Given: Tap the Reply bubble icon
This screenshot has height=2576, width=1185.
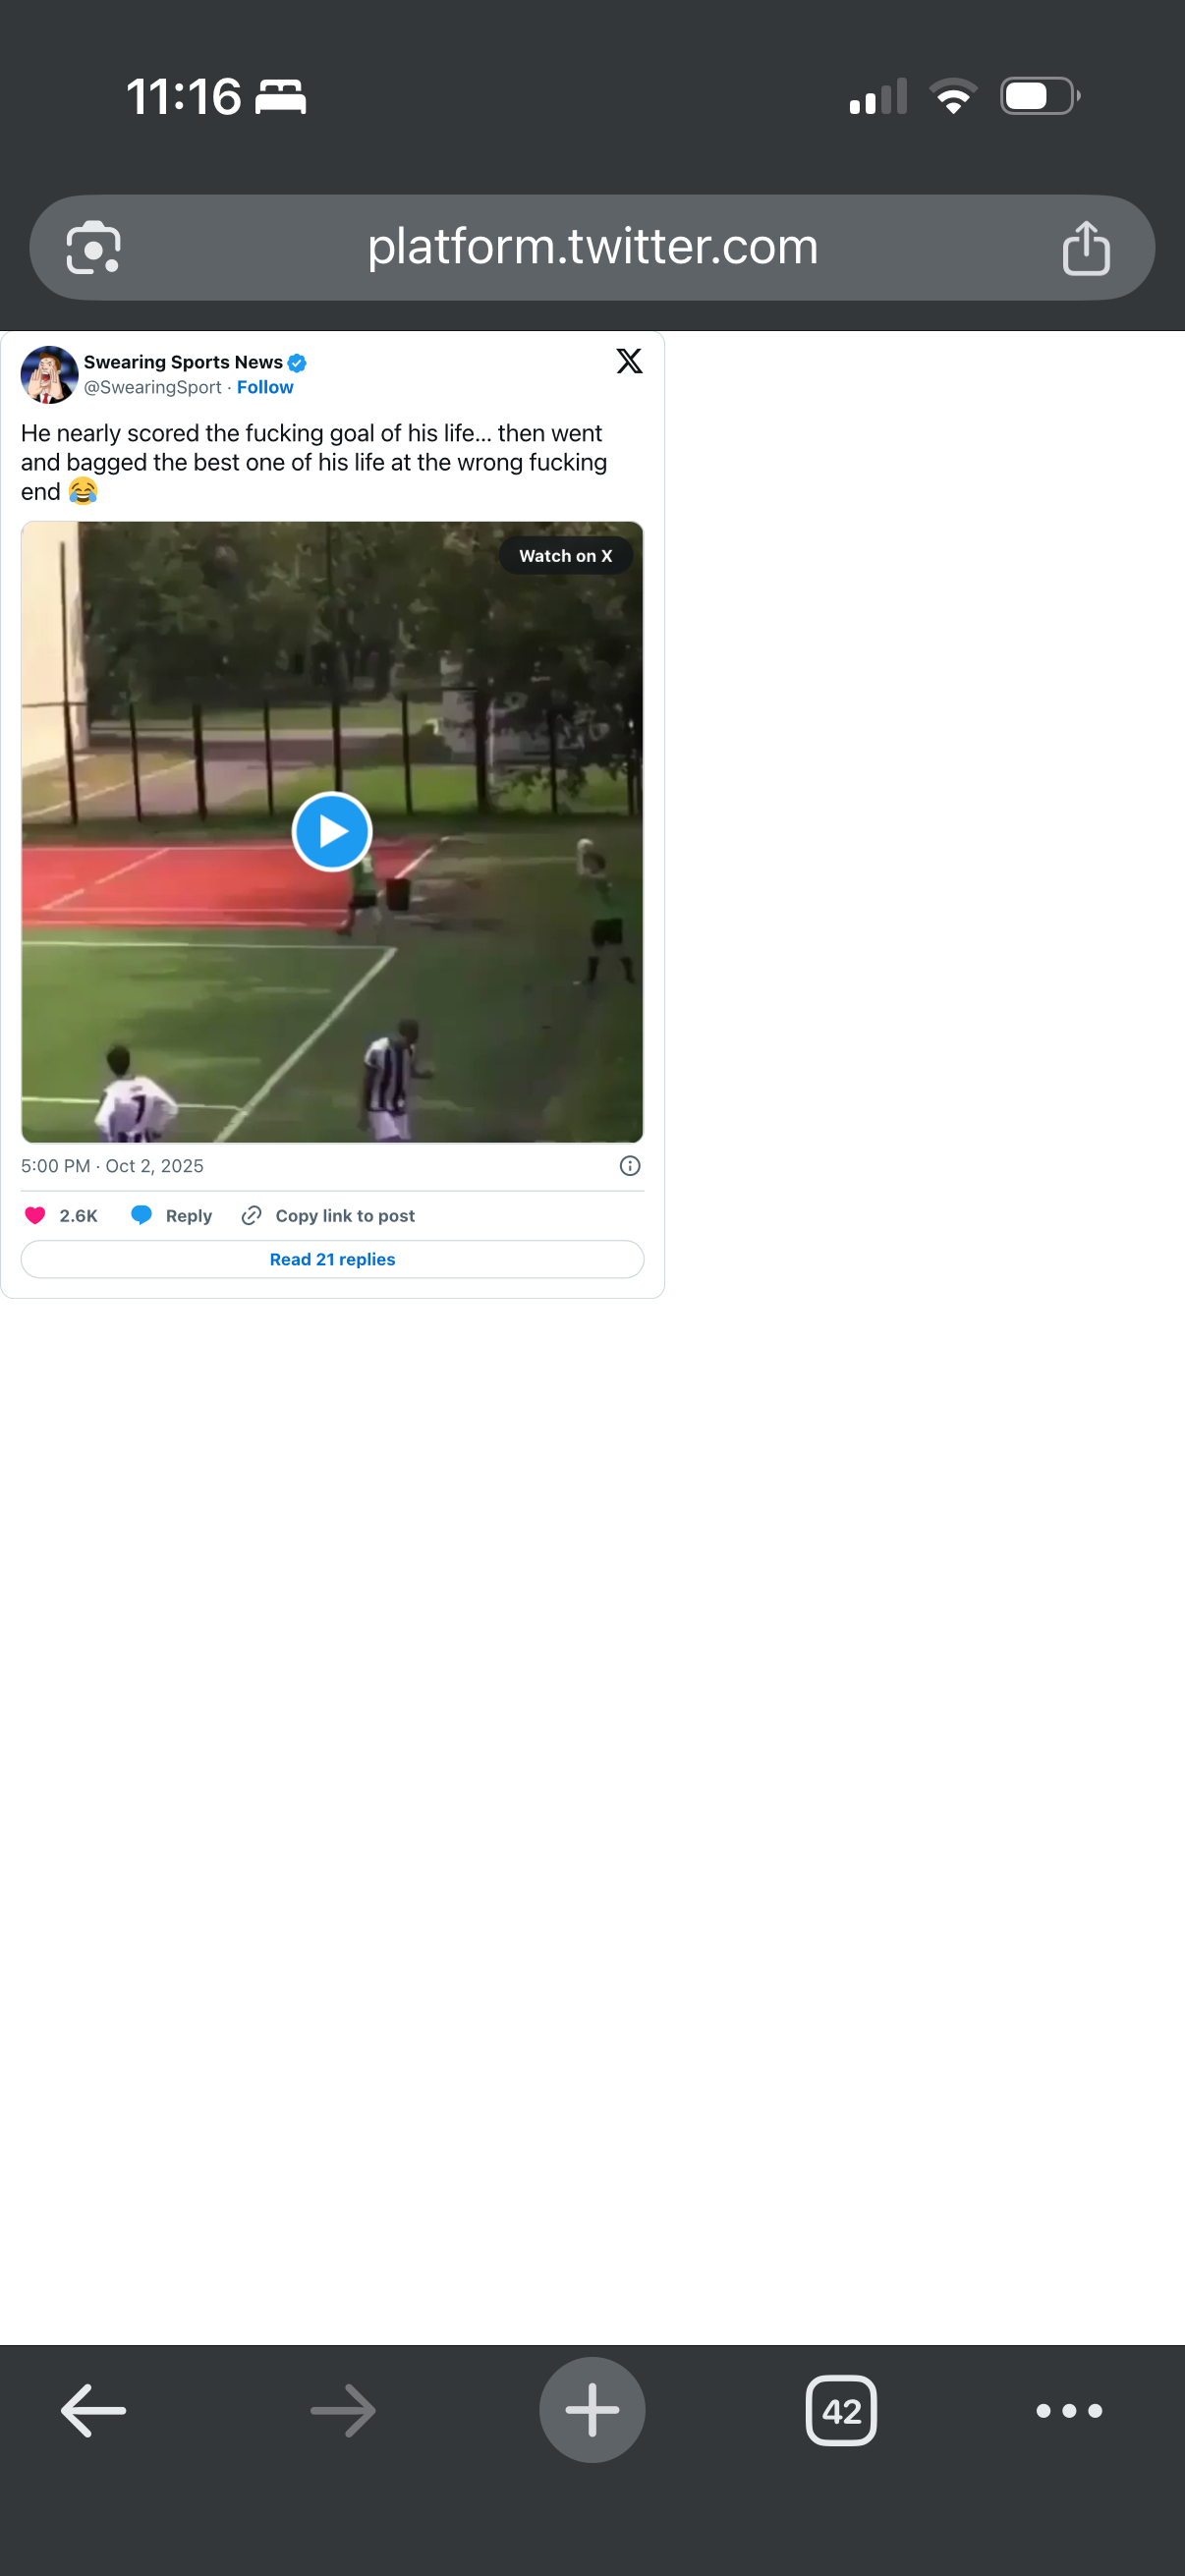Looking at the screenshot, I should coord(142,1215).
